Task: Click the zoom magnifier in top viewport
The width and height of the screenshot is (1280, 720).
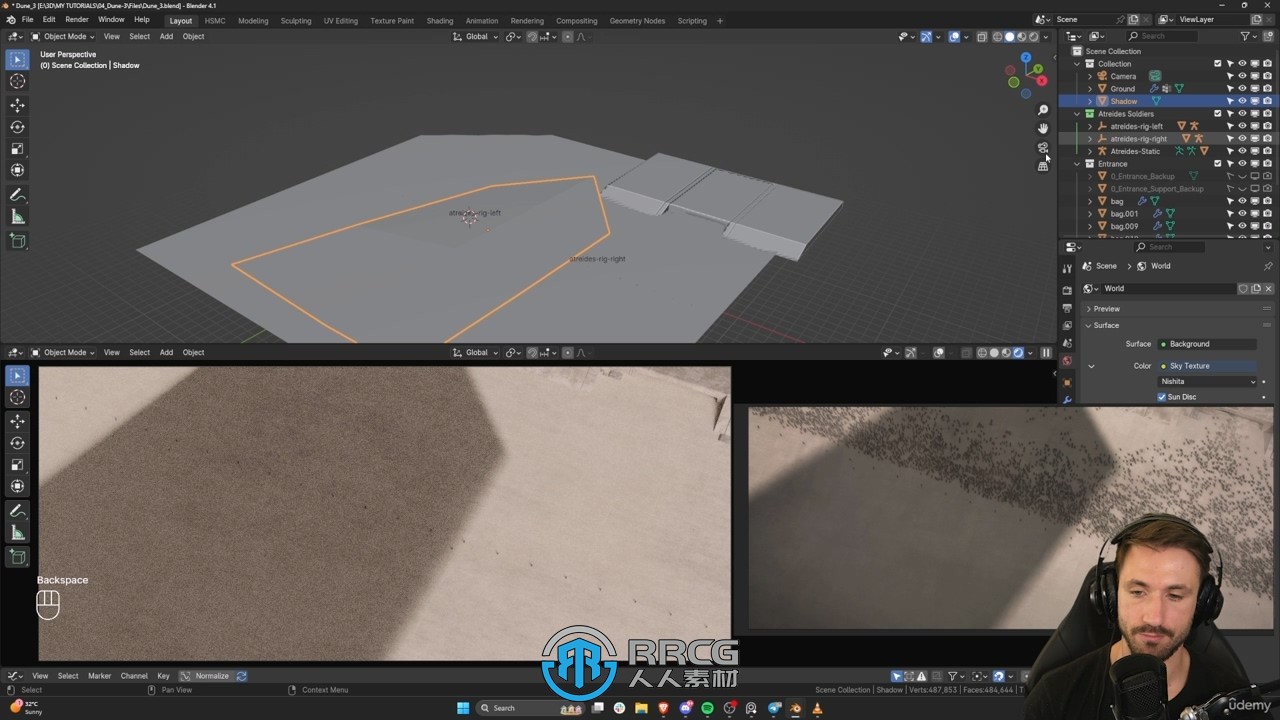Action: (1043, 110)
